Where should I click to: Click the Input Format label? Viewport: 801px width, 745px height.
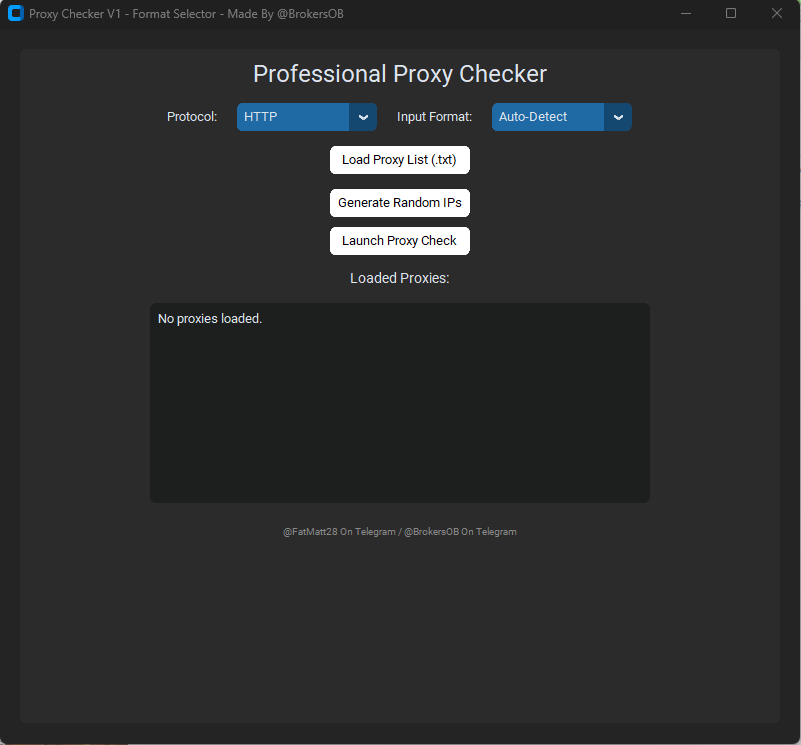(434, 117)
